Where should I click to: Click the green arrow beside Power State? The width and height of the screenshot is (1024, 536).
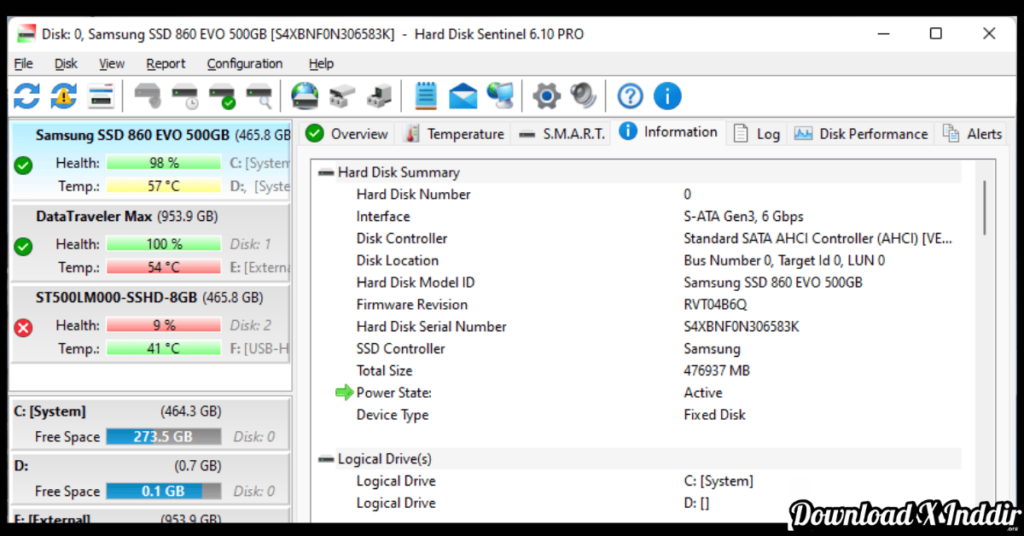(x=344, y=392)
